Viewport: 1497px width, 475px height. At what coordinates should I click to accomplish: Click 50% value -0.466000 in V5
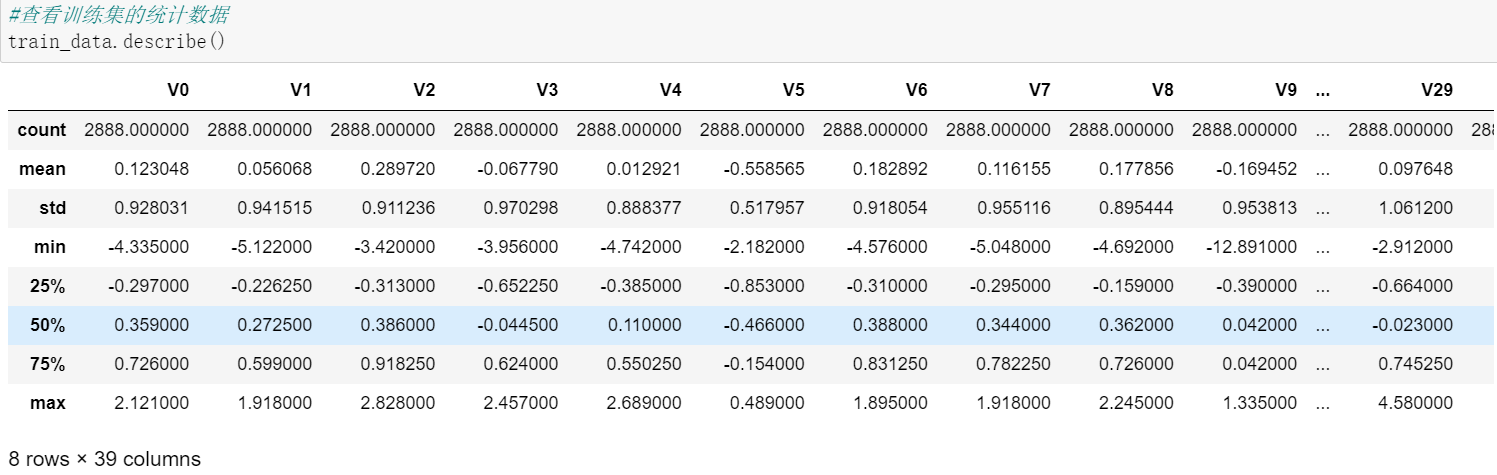[764, 325]
